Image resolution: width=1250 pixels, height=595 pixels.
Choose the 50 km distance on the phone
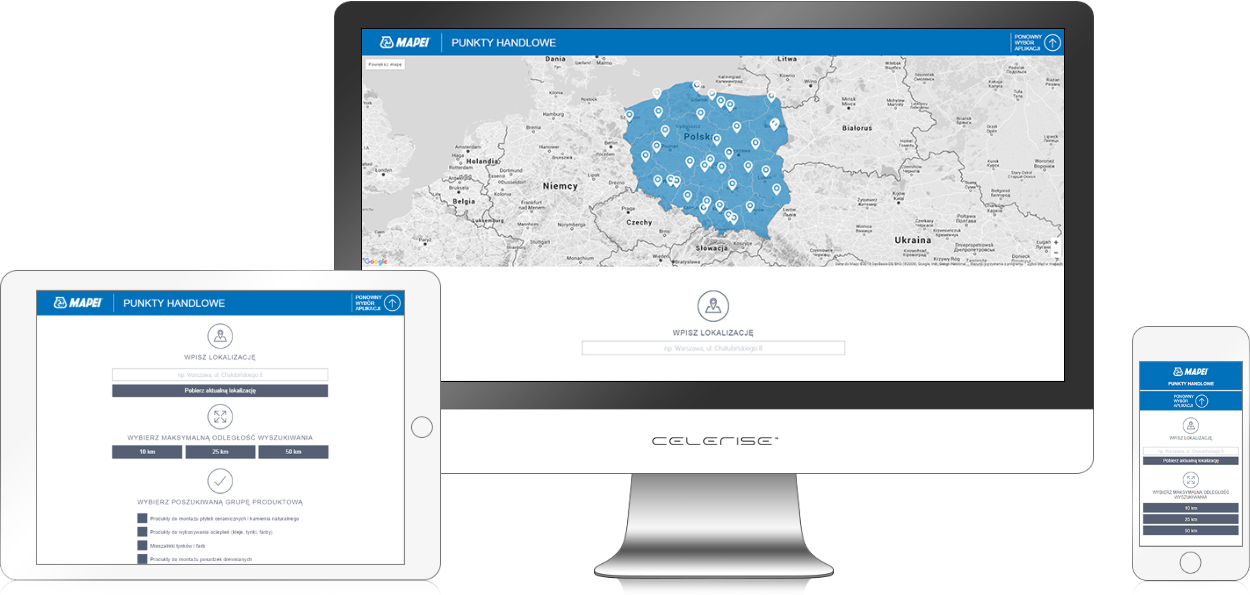click(x=1190, y=530)
